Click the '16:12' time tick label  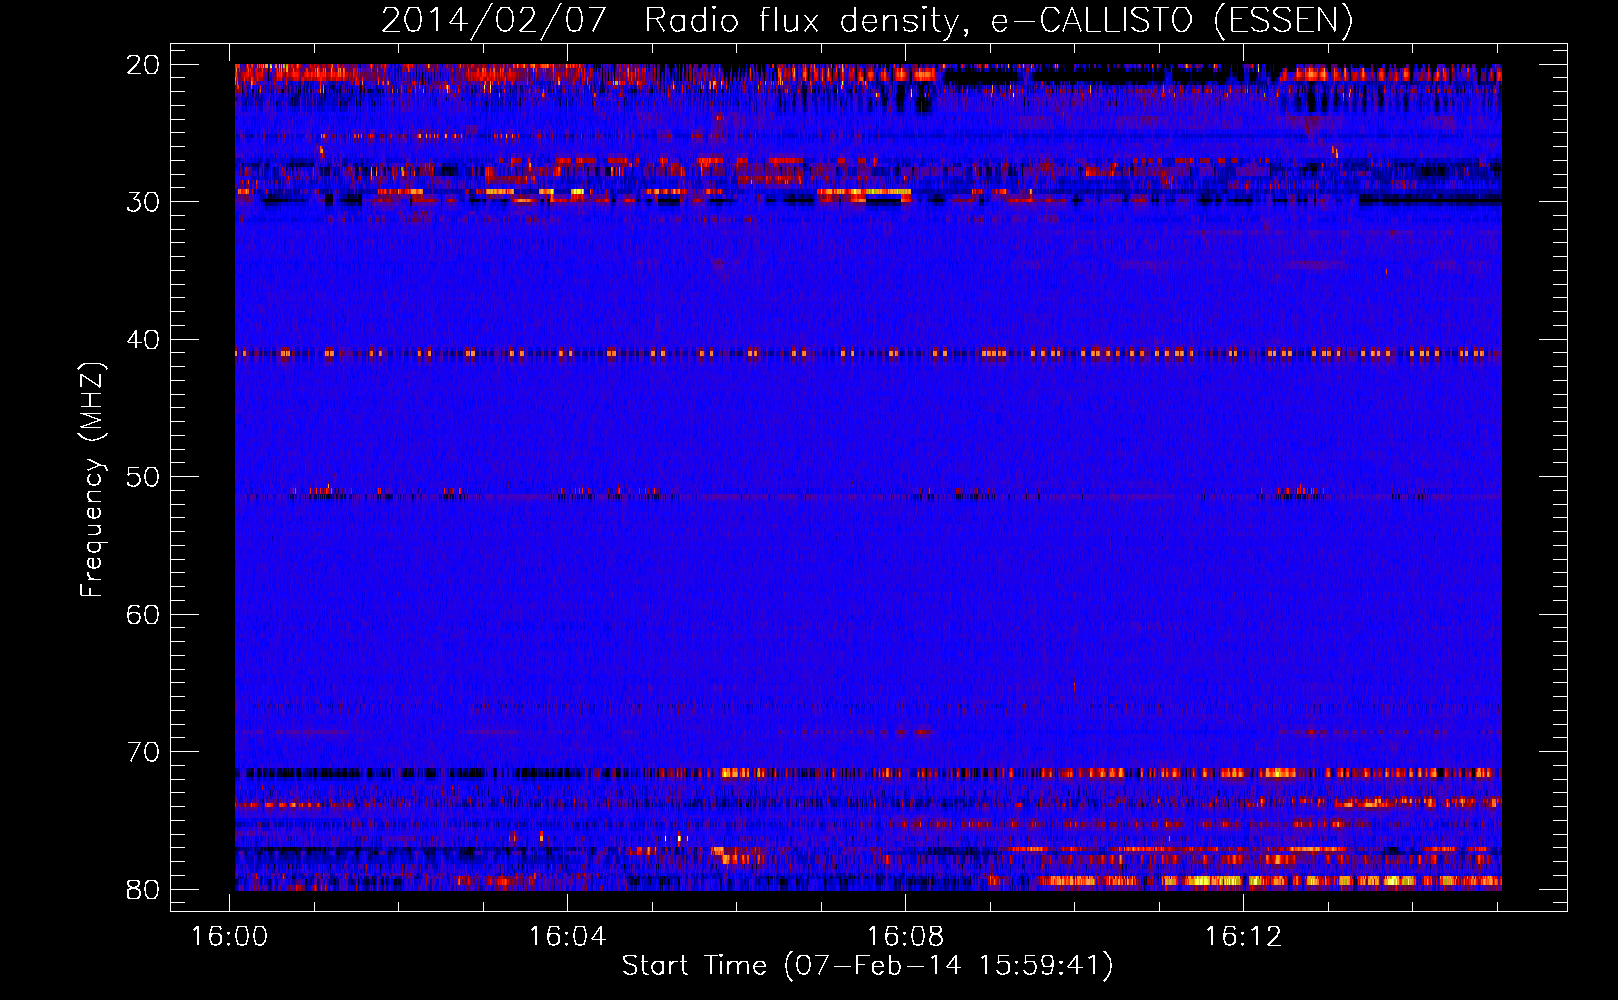point(1243,937)
